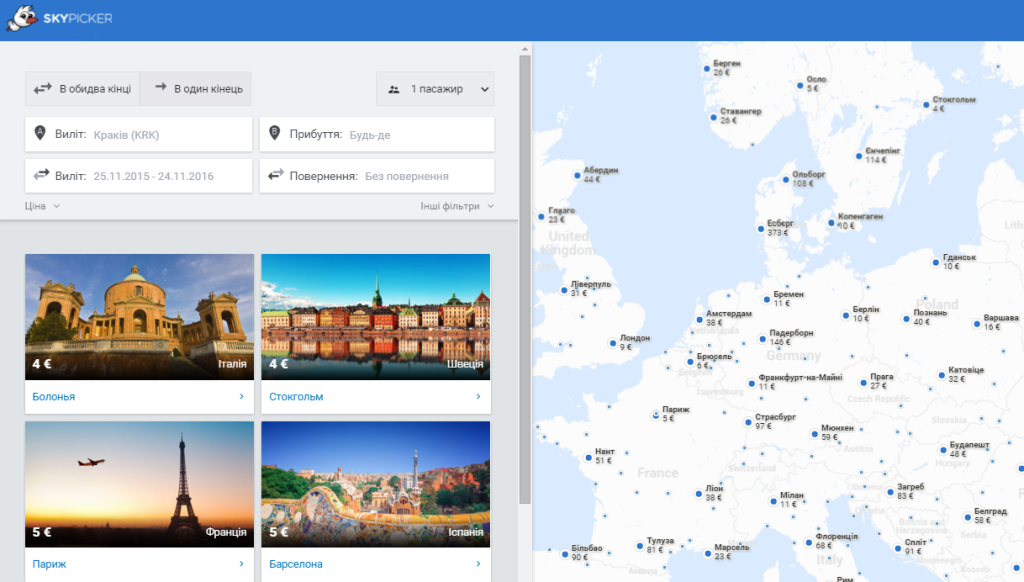This screenshot has height=582, width=1024.
Task: Click the Виліт date range field
Action: click(138, 176)
